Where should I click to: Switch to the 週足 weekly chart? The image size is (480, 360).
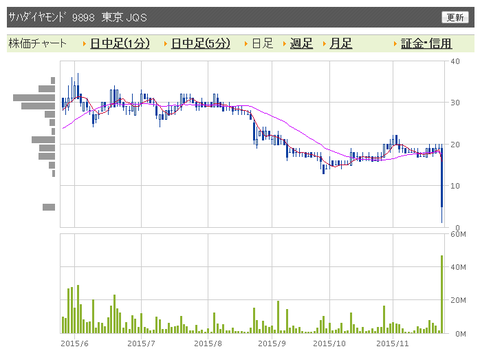point(301,44)
